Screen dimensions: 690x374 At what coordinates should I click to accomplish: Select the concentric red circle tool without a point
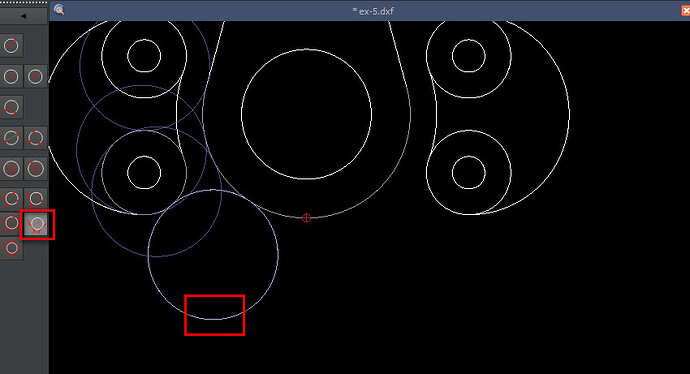(11, 169)
